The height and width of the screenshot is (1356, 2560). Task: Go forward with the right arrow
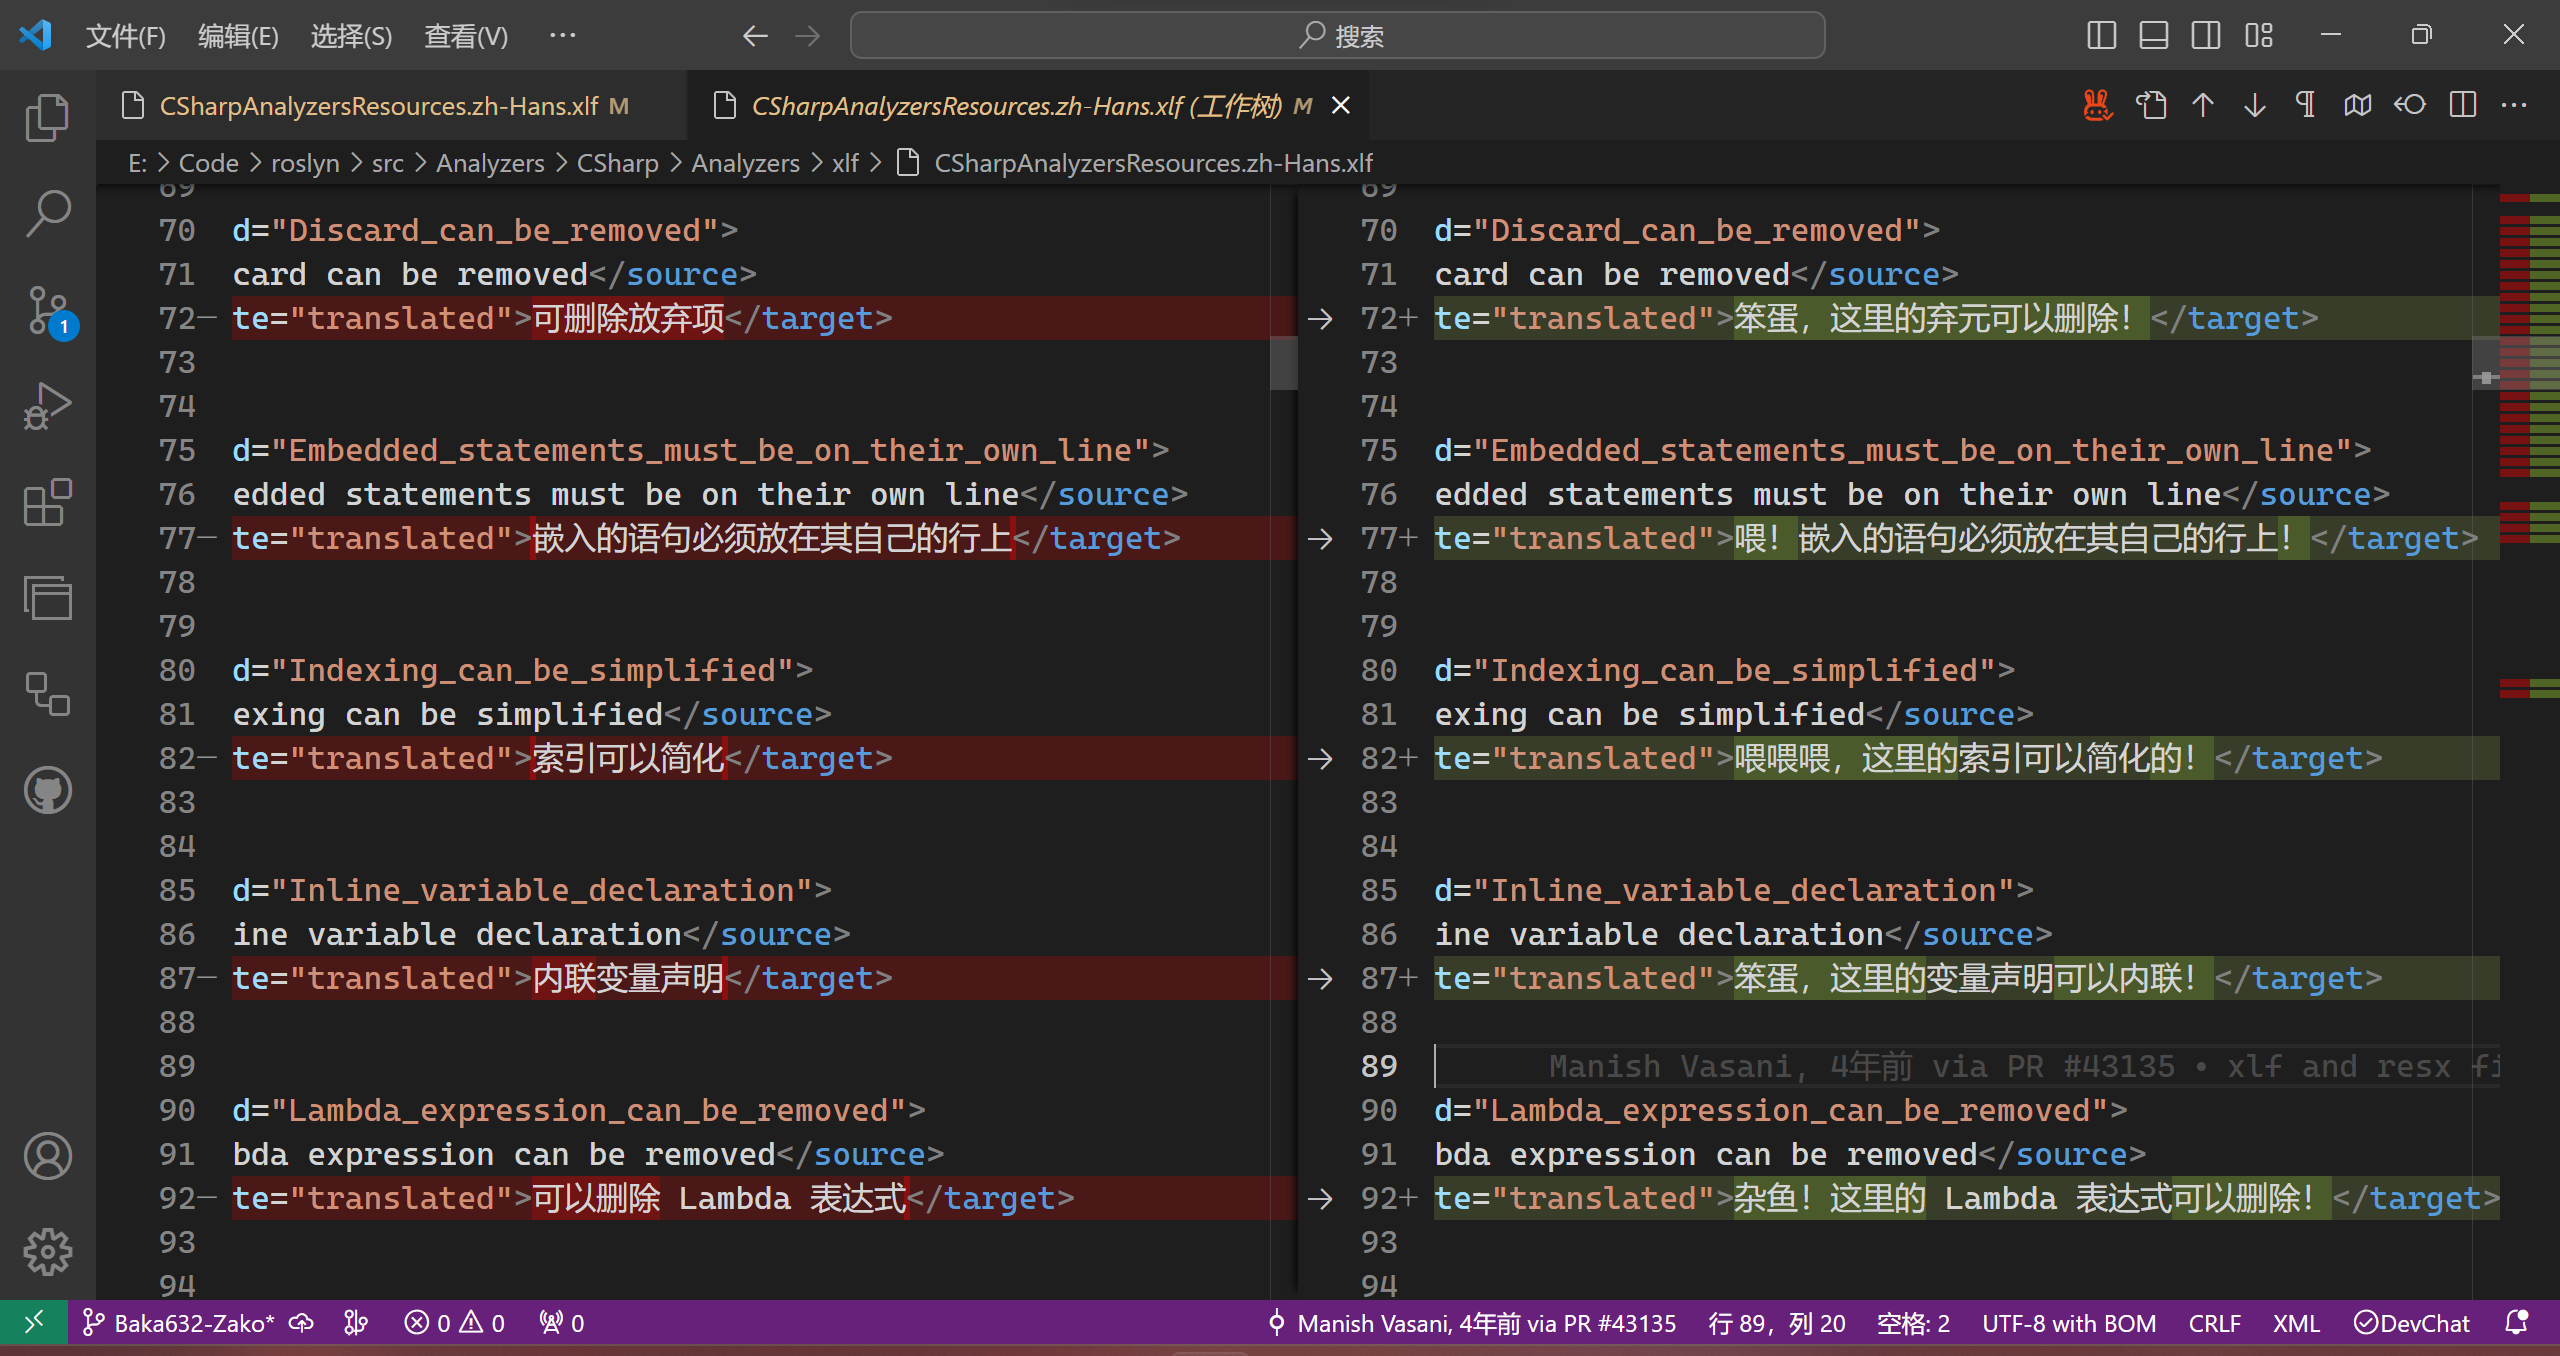(x=807, y=36)
